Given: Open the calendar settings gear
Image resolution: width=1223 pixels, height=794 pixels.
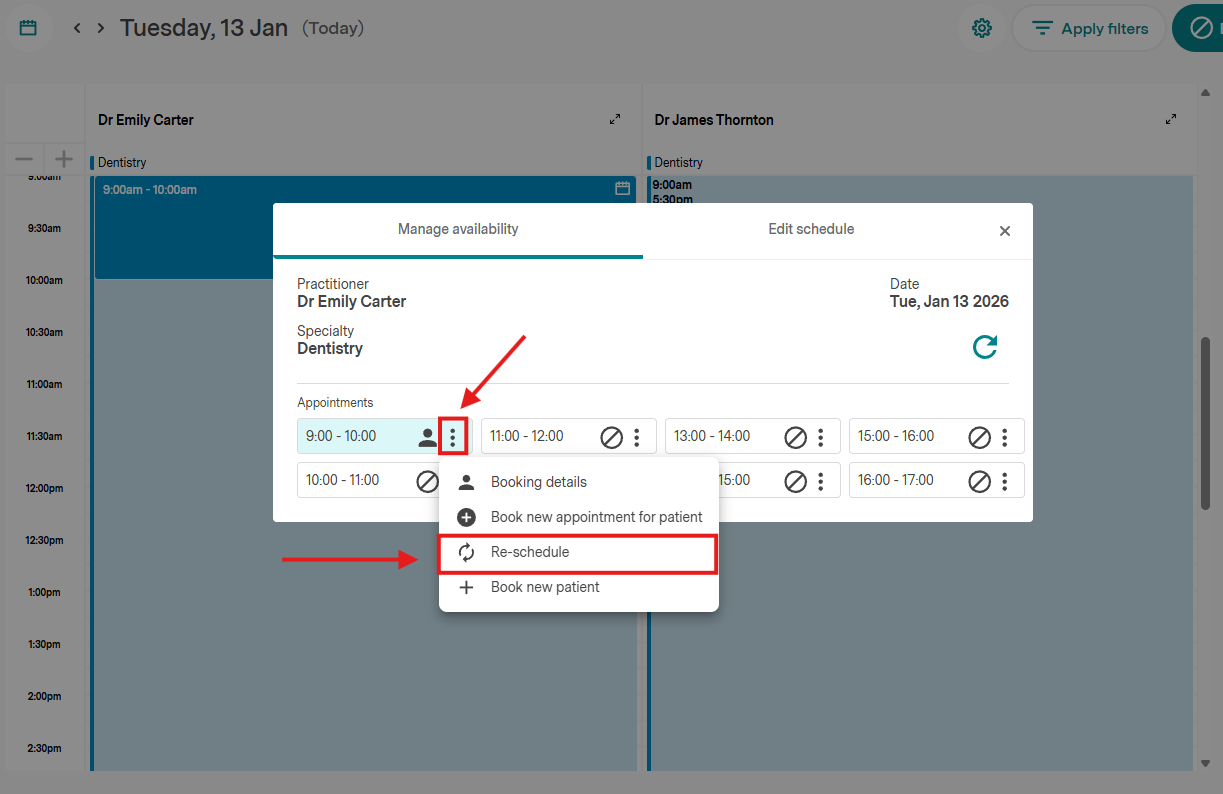Looking at the screenshot, I should pos(982,29).
